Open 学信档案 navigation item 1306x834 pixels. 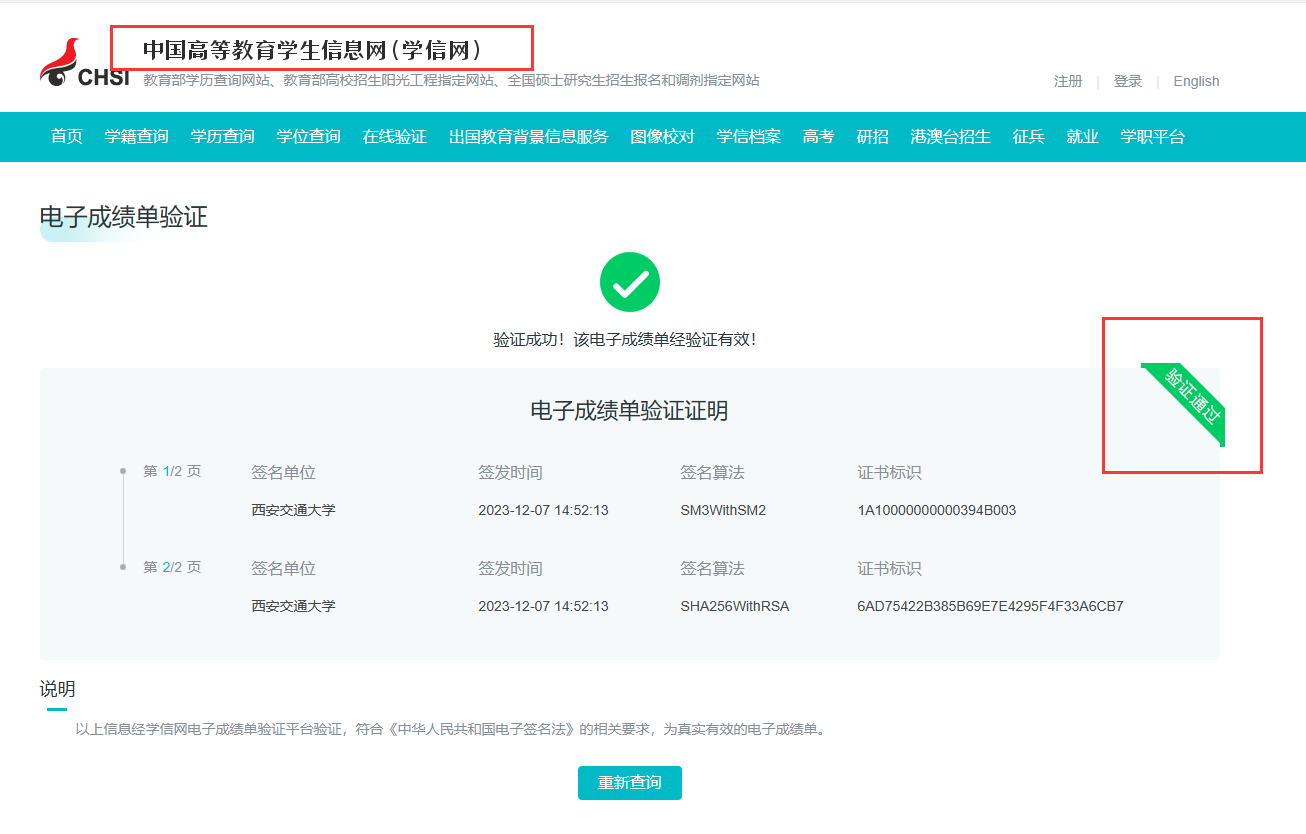[749, 137]
